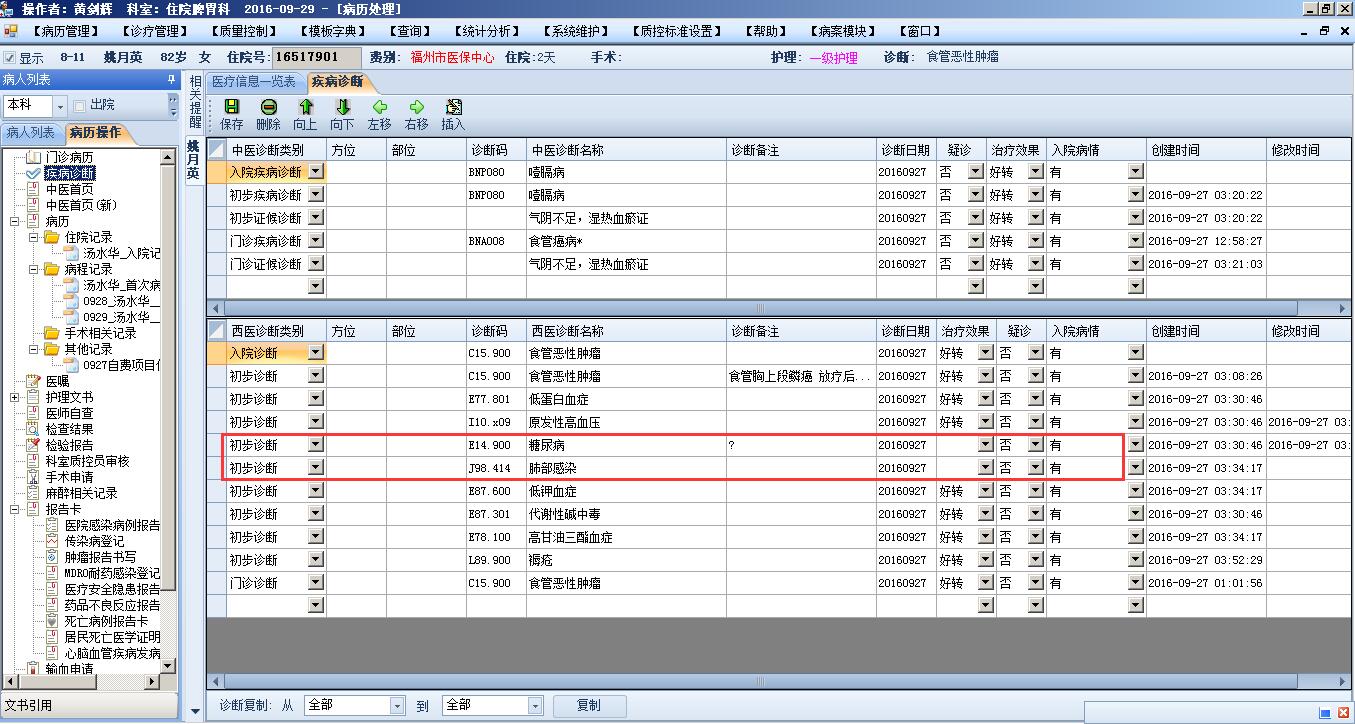Open 入院病情 dropdown for 肺部感染 row
The width and height of the screenshot is (1355, 724).
[1135, 468]
